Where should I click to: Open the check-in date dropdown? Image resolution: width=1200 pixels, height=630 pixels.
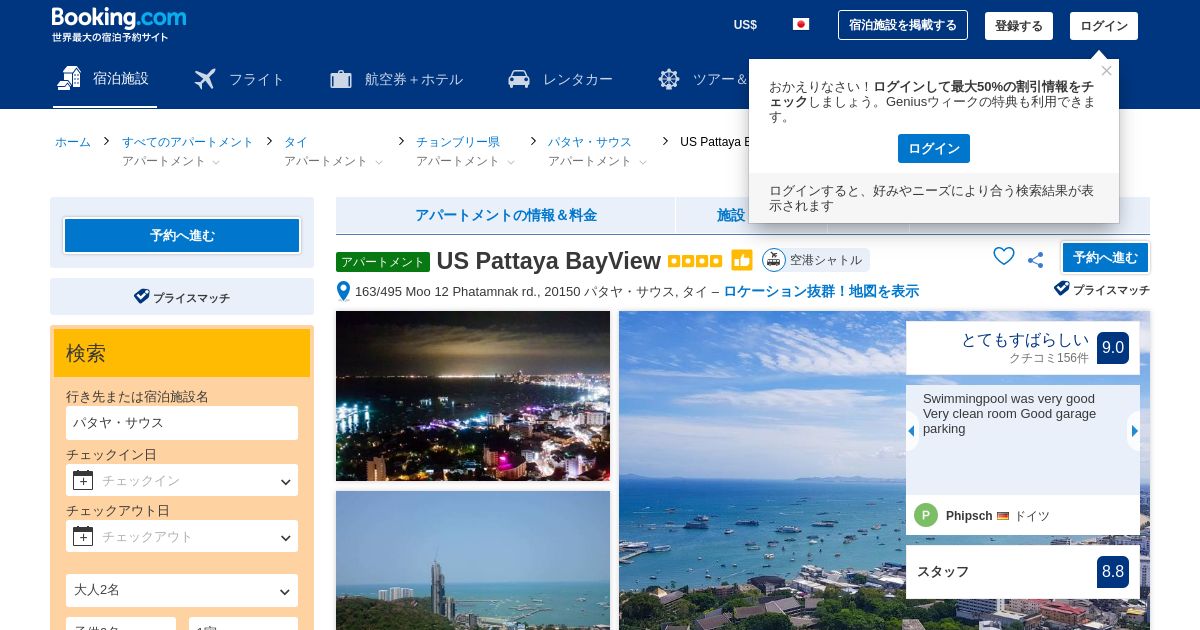(x=182, y=480)
